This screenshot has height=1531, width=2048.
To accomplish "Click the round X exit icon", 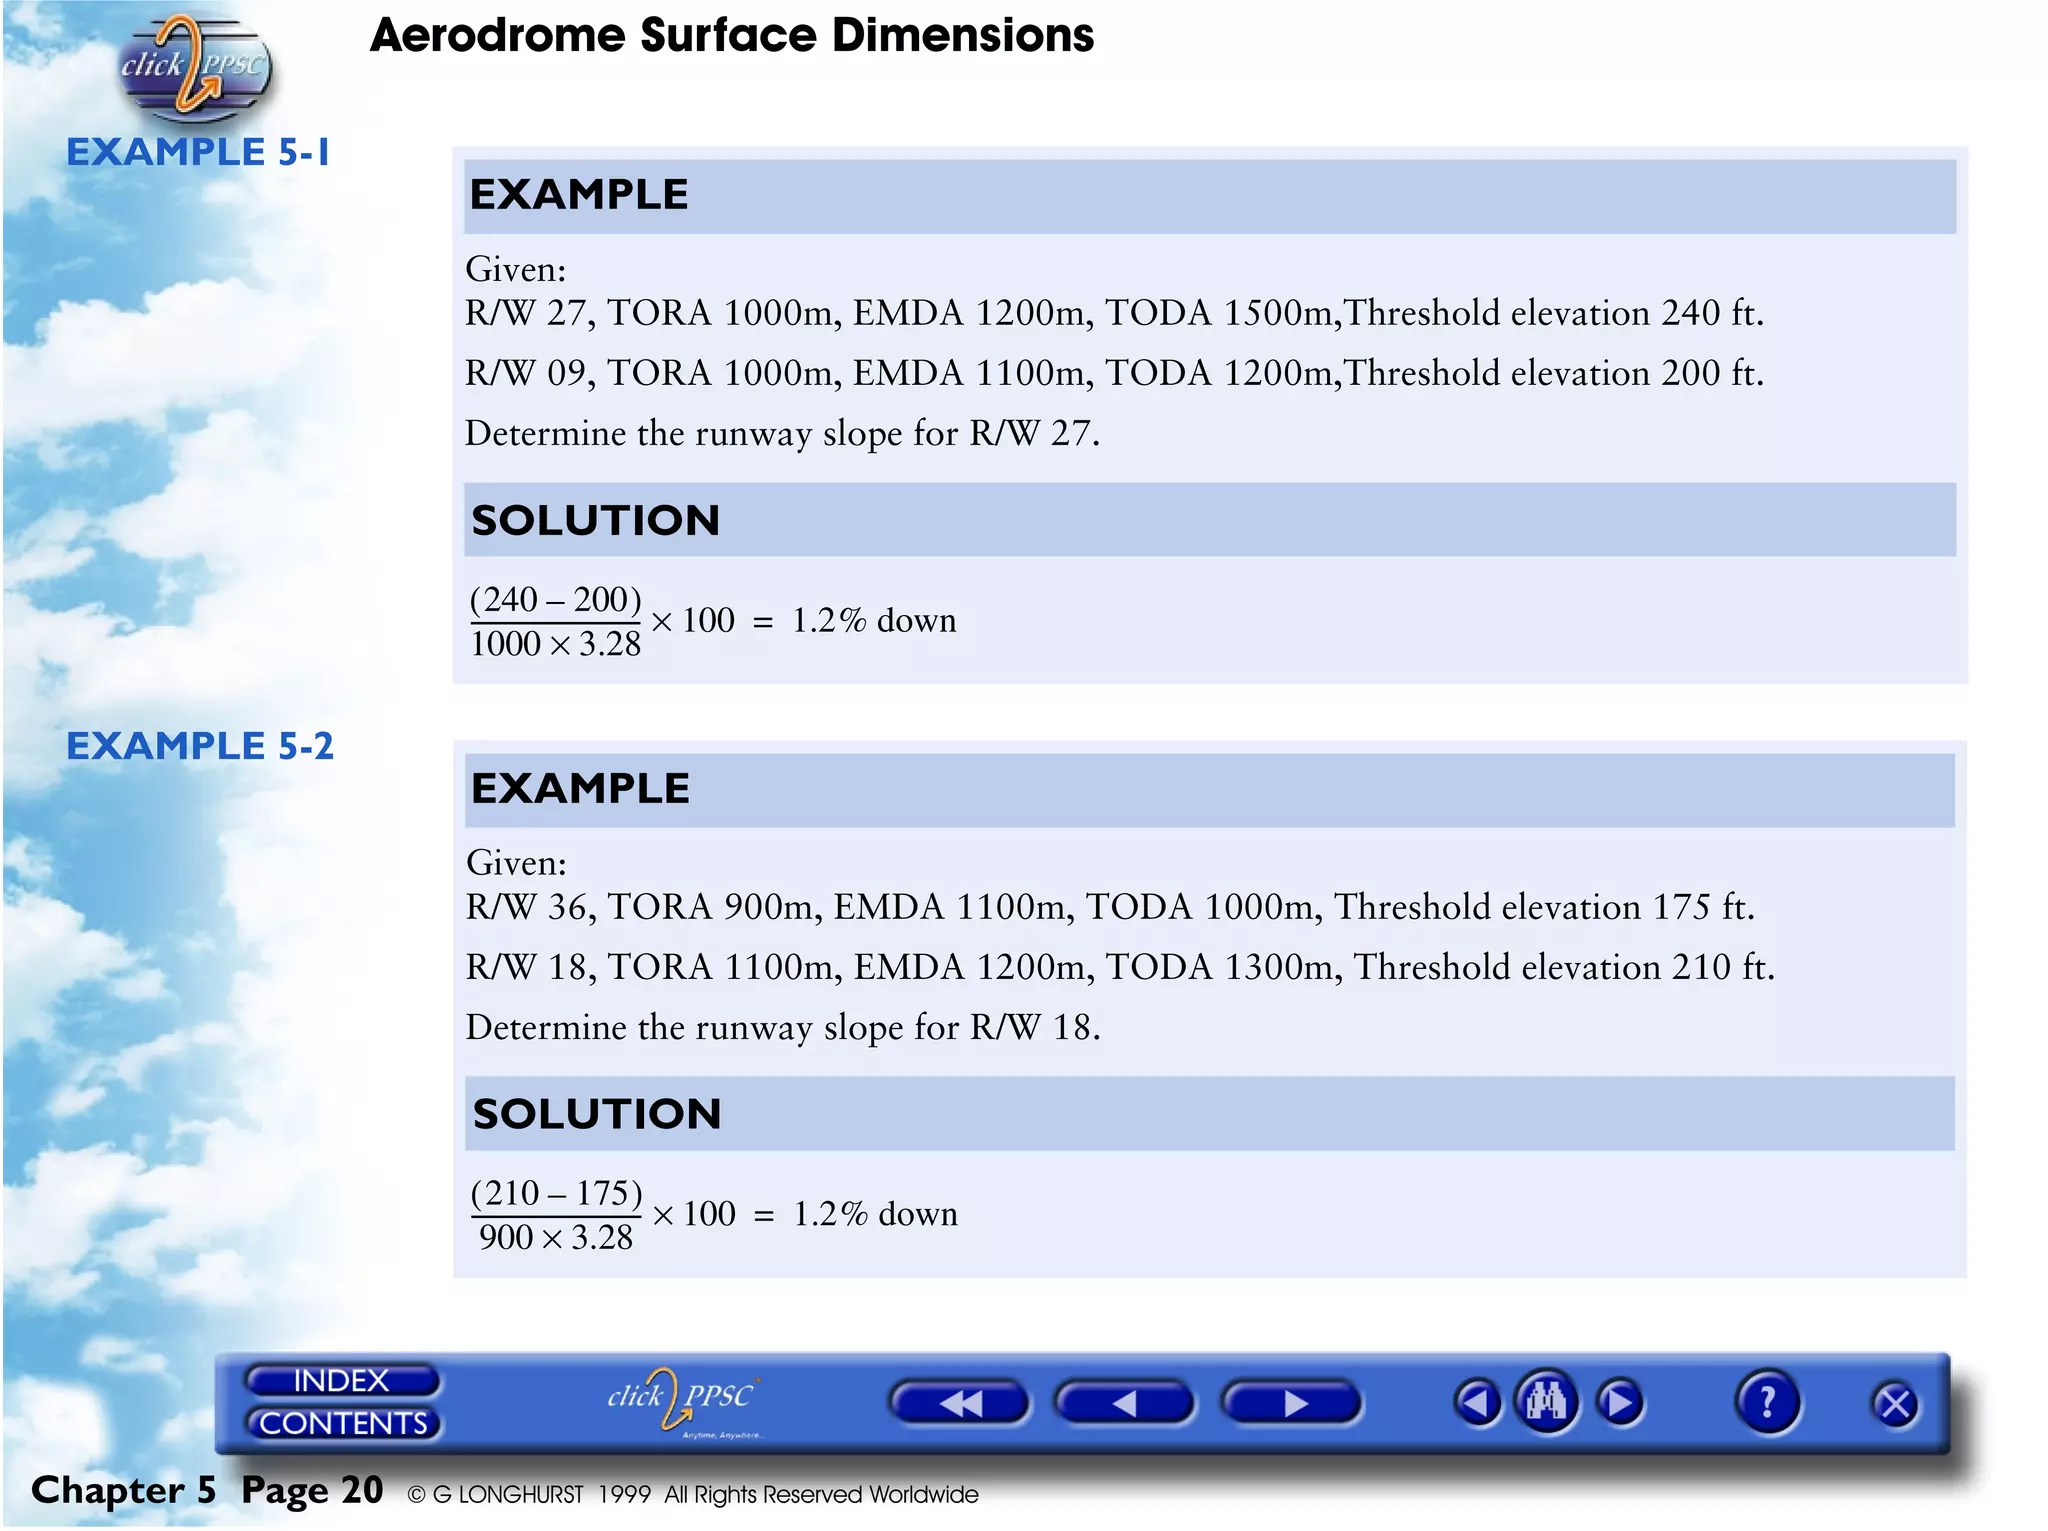I will 1894,1404.
